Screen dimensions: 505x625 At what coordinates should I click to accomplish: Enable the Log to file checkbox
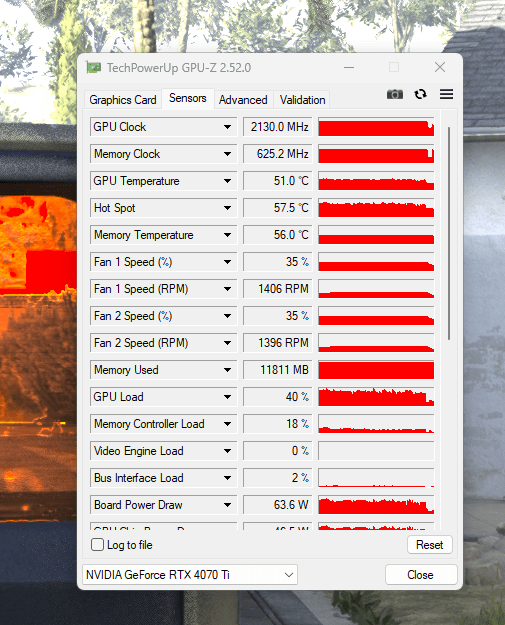(x=97, y=544)
